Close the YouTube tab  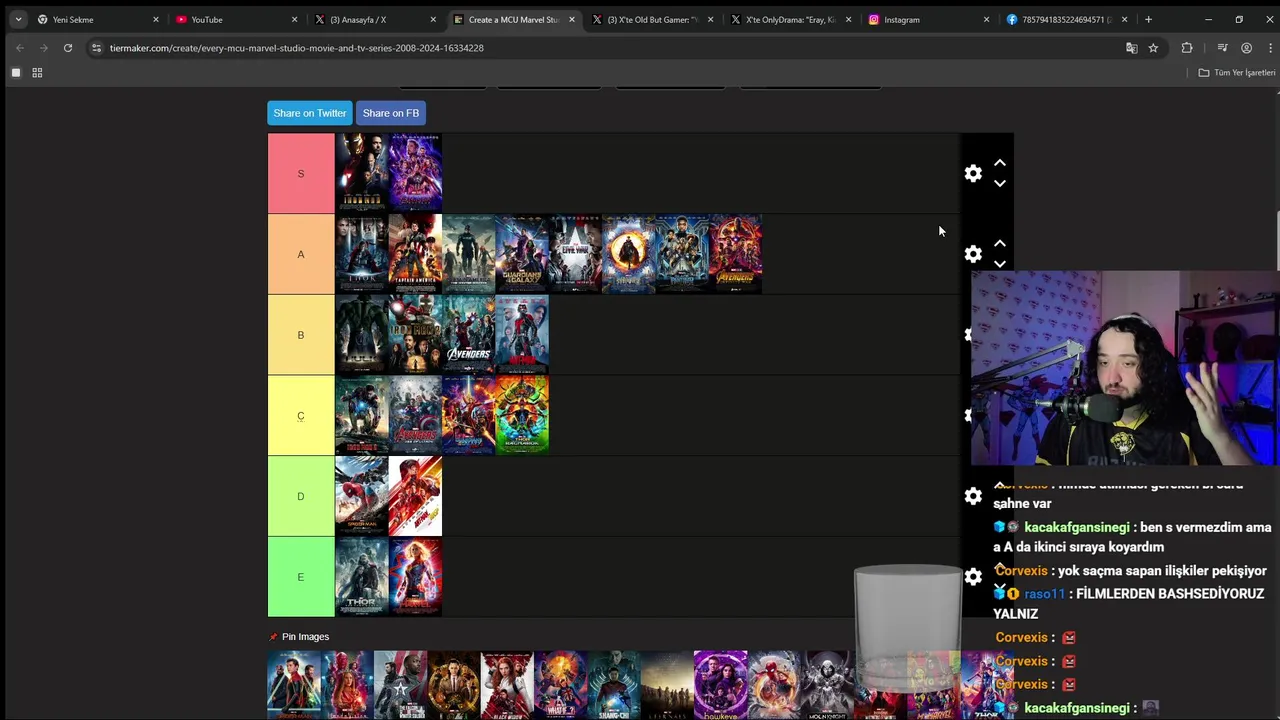[294, 19]
